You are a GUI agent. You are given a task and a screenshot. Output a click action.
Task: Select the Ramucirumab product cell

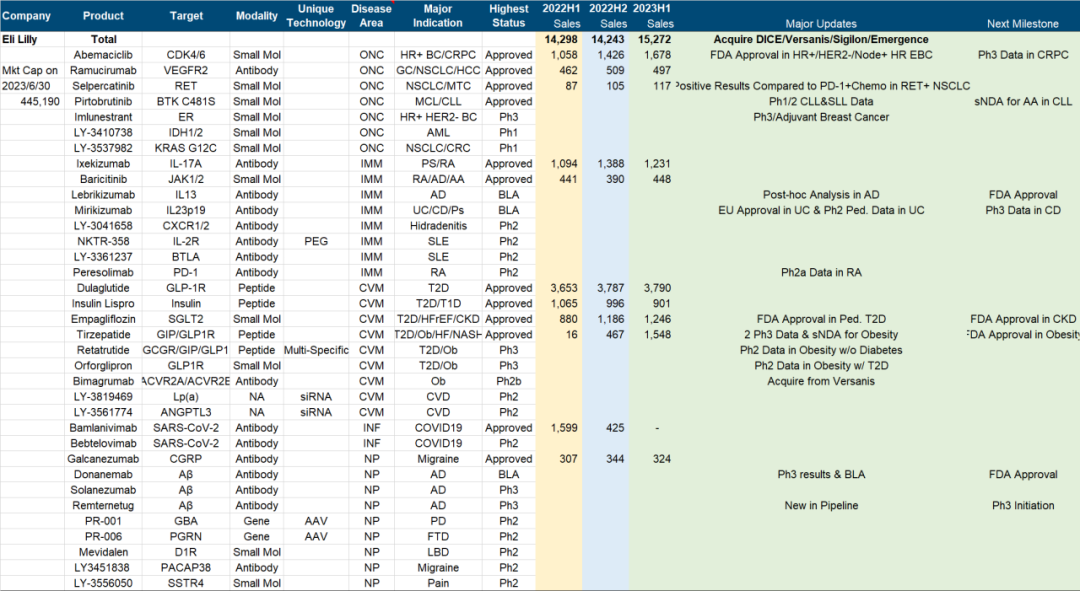coord(103,70)
